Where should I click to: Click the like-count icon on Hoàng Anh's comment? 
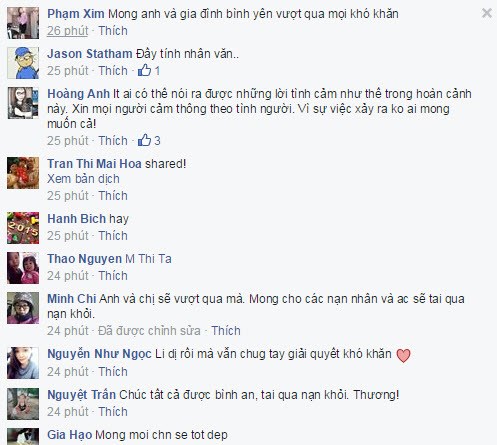[x=144, y=140]
